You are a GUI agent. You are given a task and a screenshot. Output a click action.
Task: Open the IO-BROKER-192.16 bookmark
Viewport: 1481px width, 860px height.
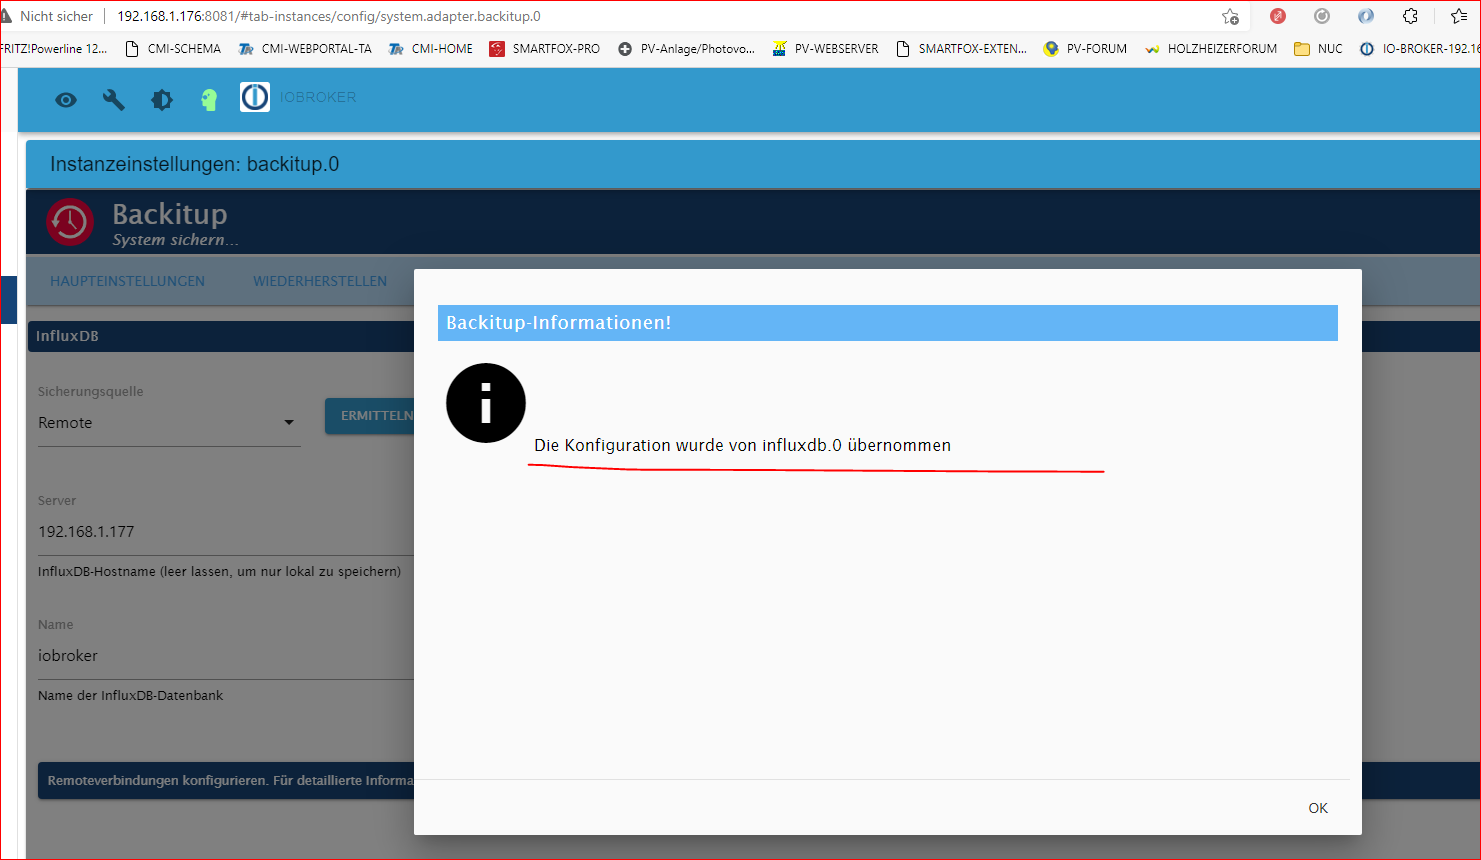click(1420, 48)
